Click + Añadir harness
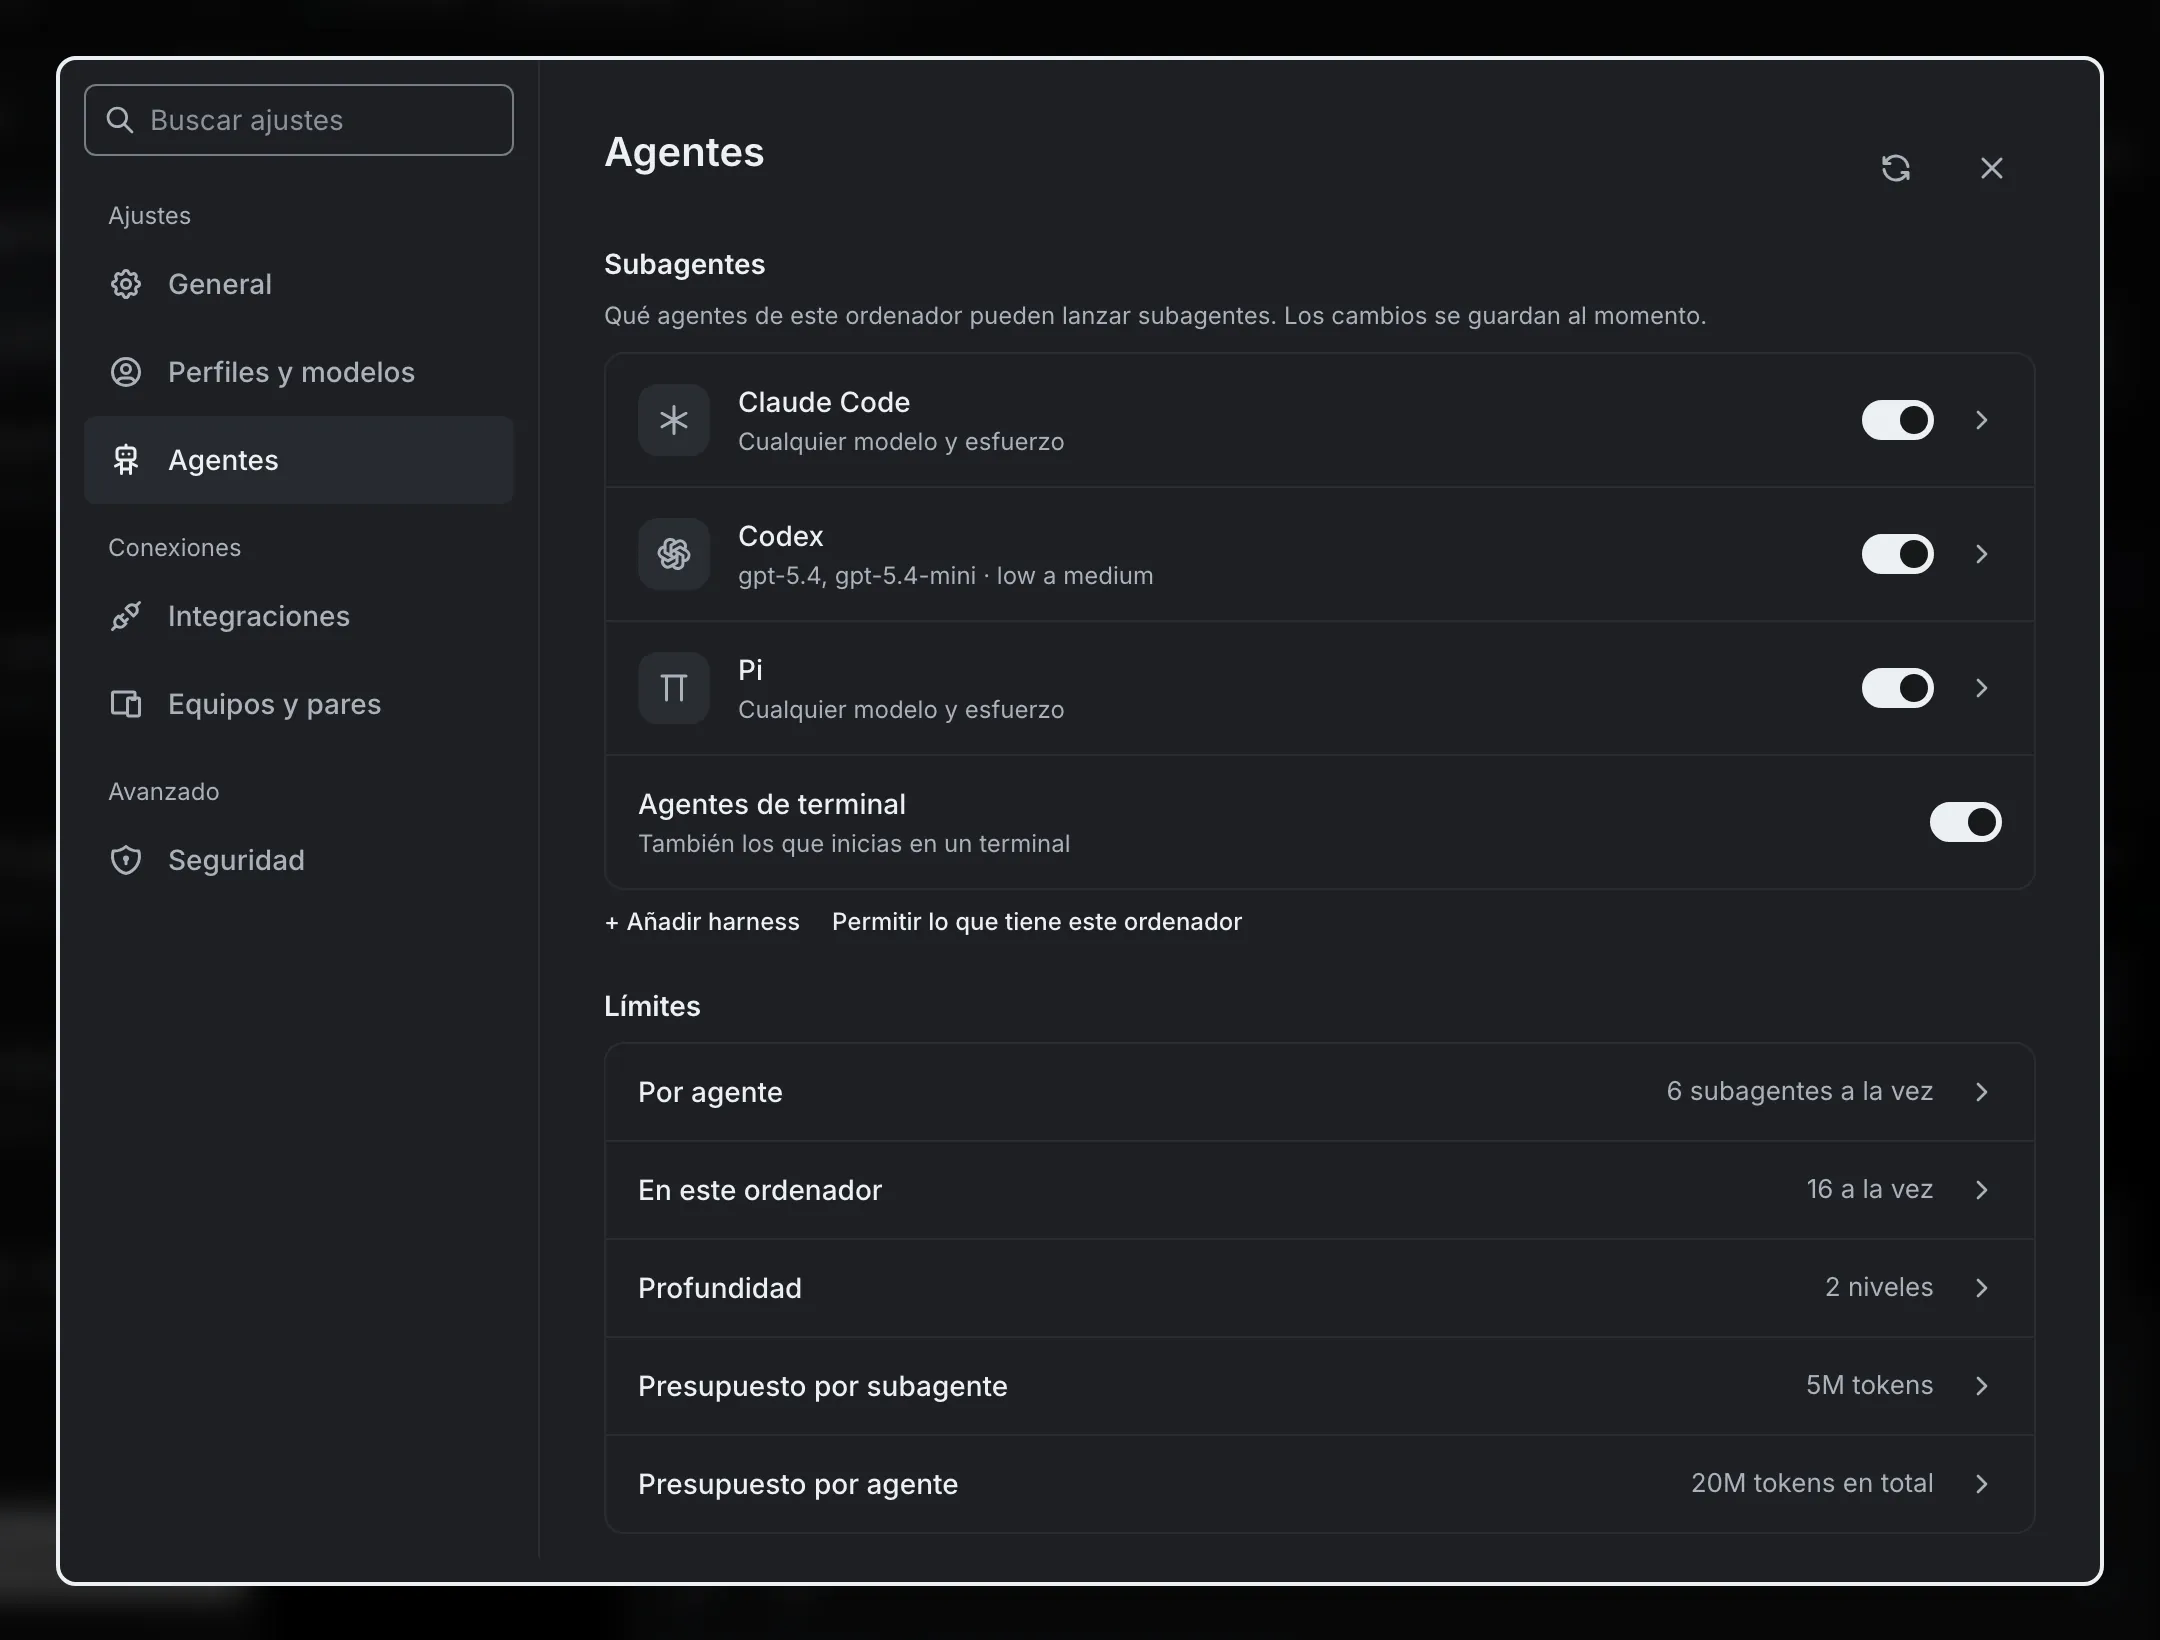 pos(702,922)
